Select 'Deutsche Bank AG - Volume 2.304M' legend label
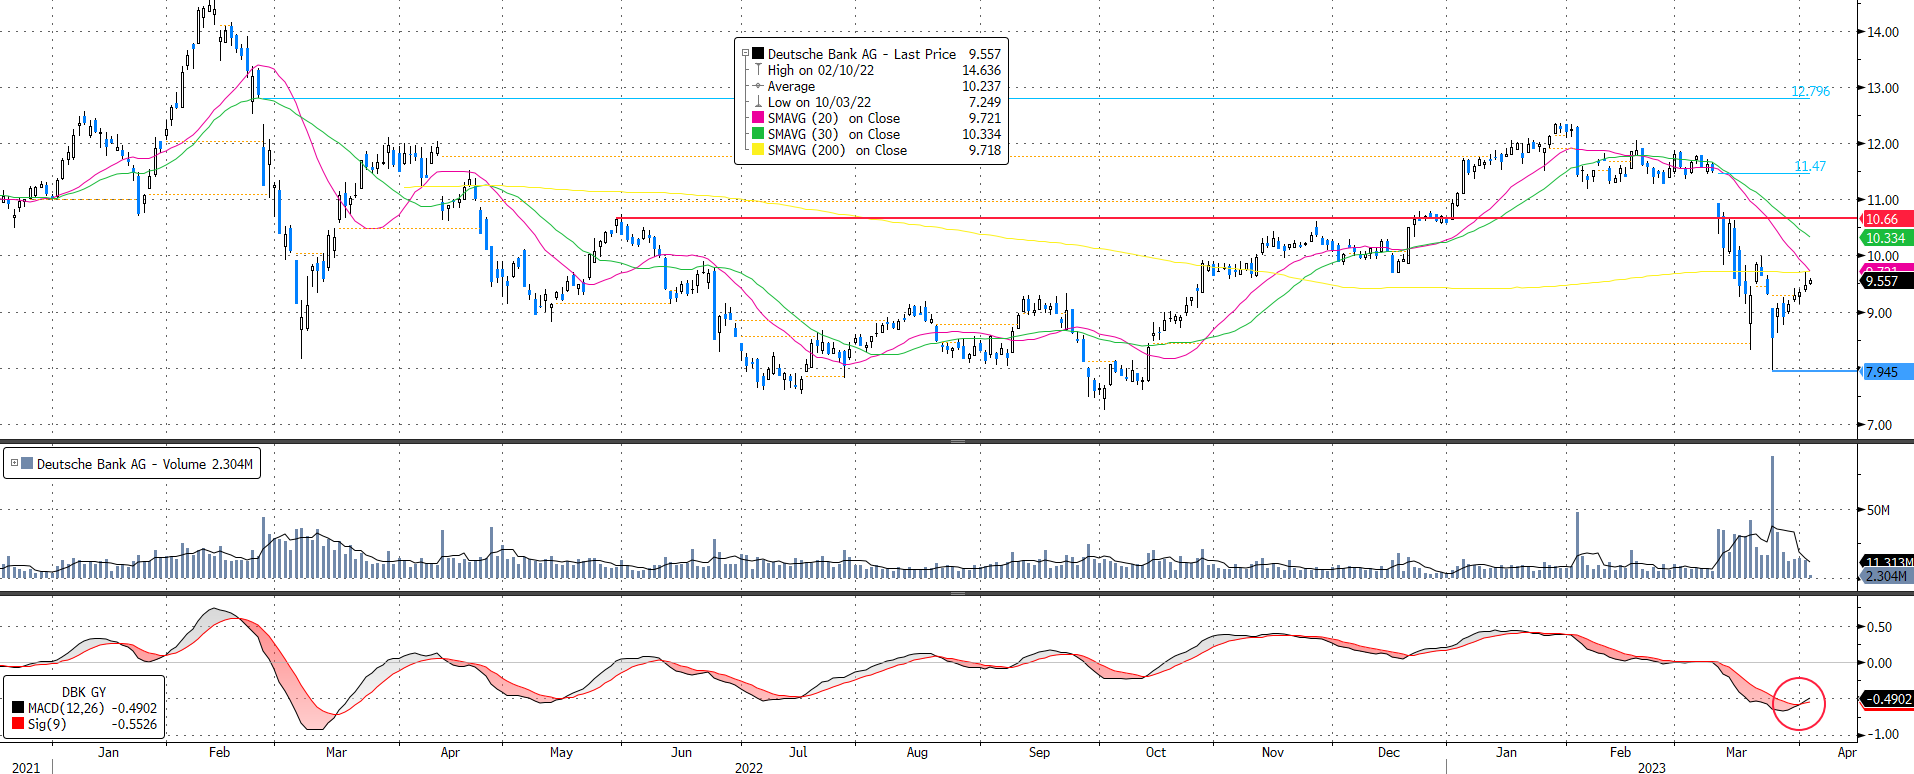Screen dimensions: 1914x774 point(145,464)
